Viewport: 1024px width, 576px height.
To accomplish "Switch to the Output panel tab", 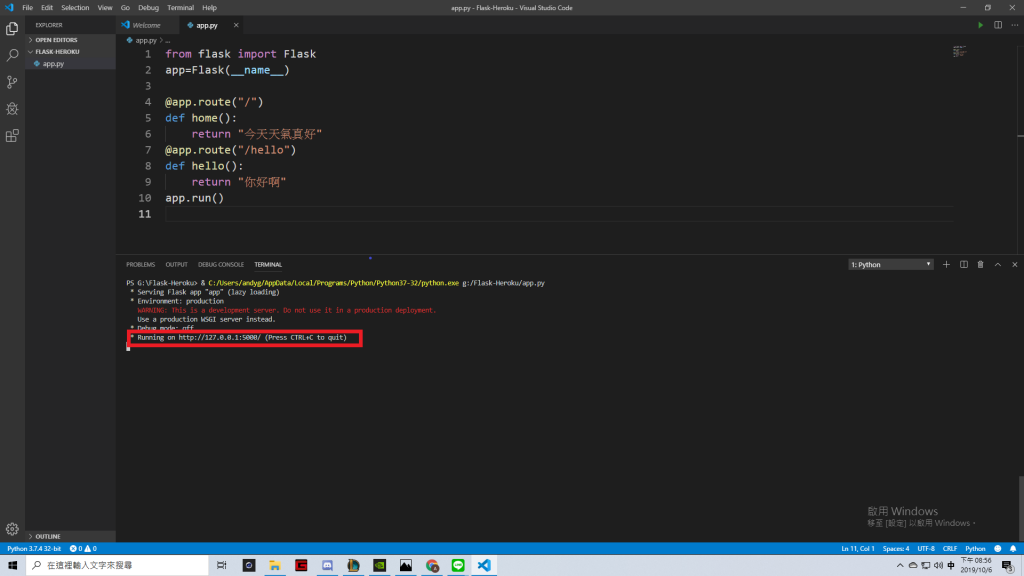I will point(176,264).
